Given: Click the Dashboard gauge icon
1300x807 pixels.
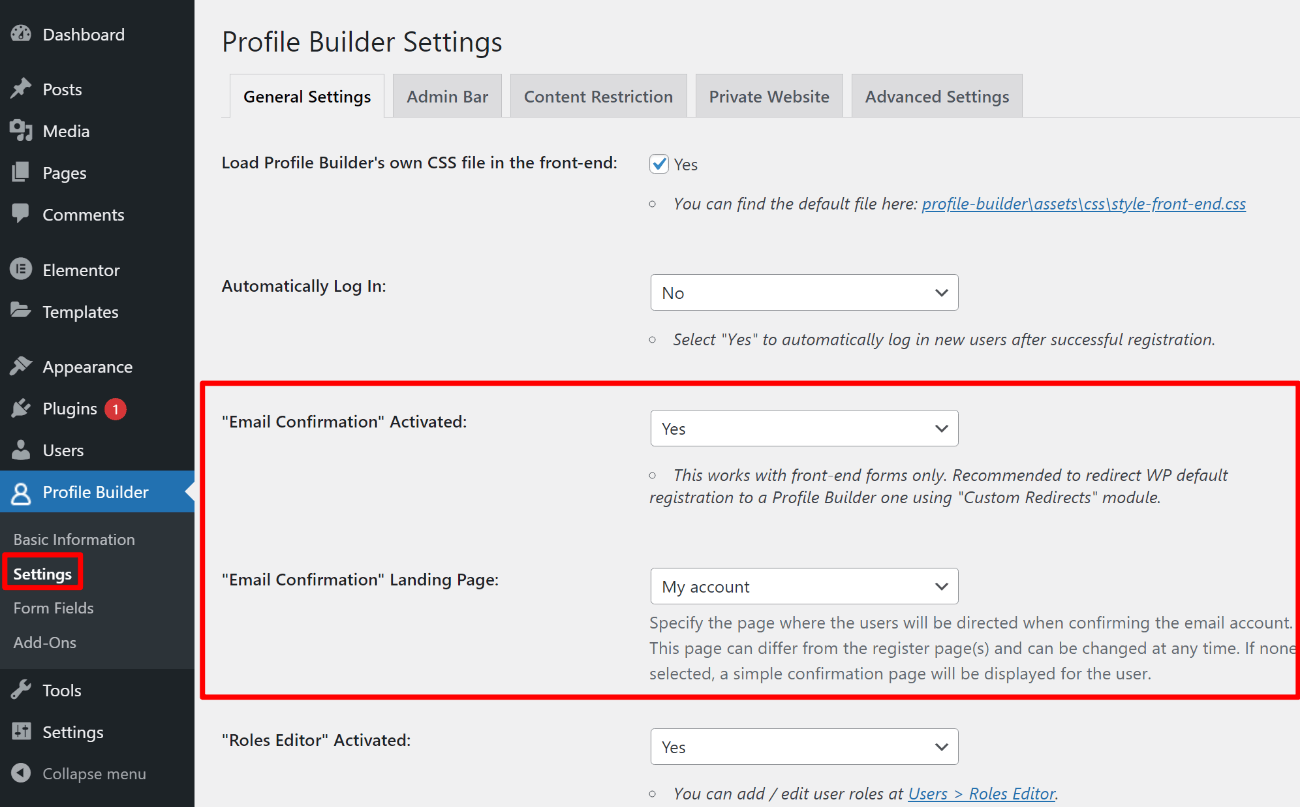Looking at the screenshot, I should [21, 34].
